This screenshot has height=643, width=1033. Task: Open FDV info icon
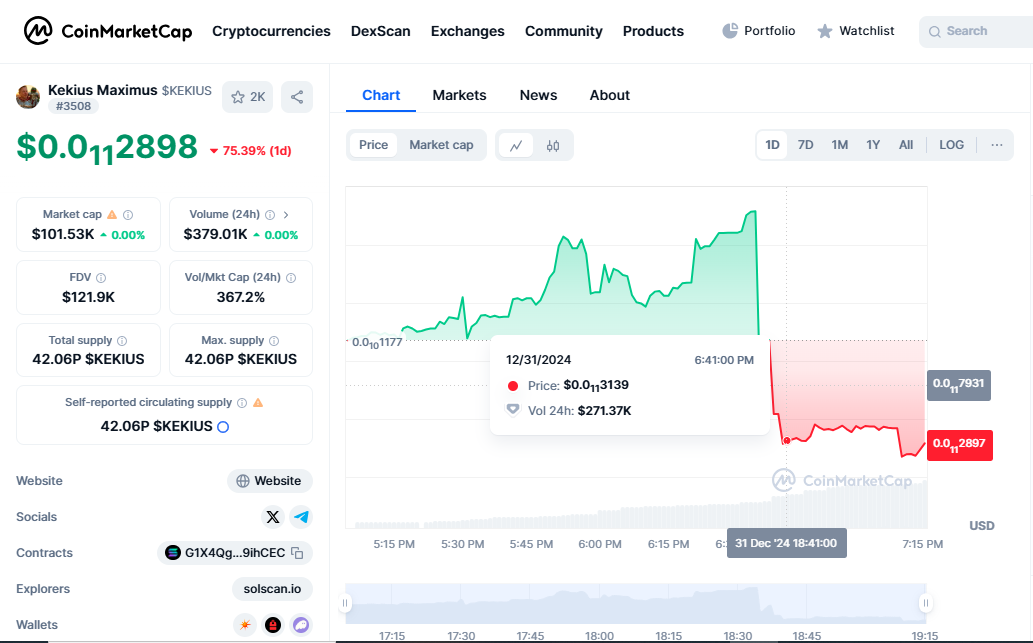(101, 278)
